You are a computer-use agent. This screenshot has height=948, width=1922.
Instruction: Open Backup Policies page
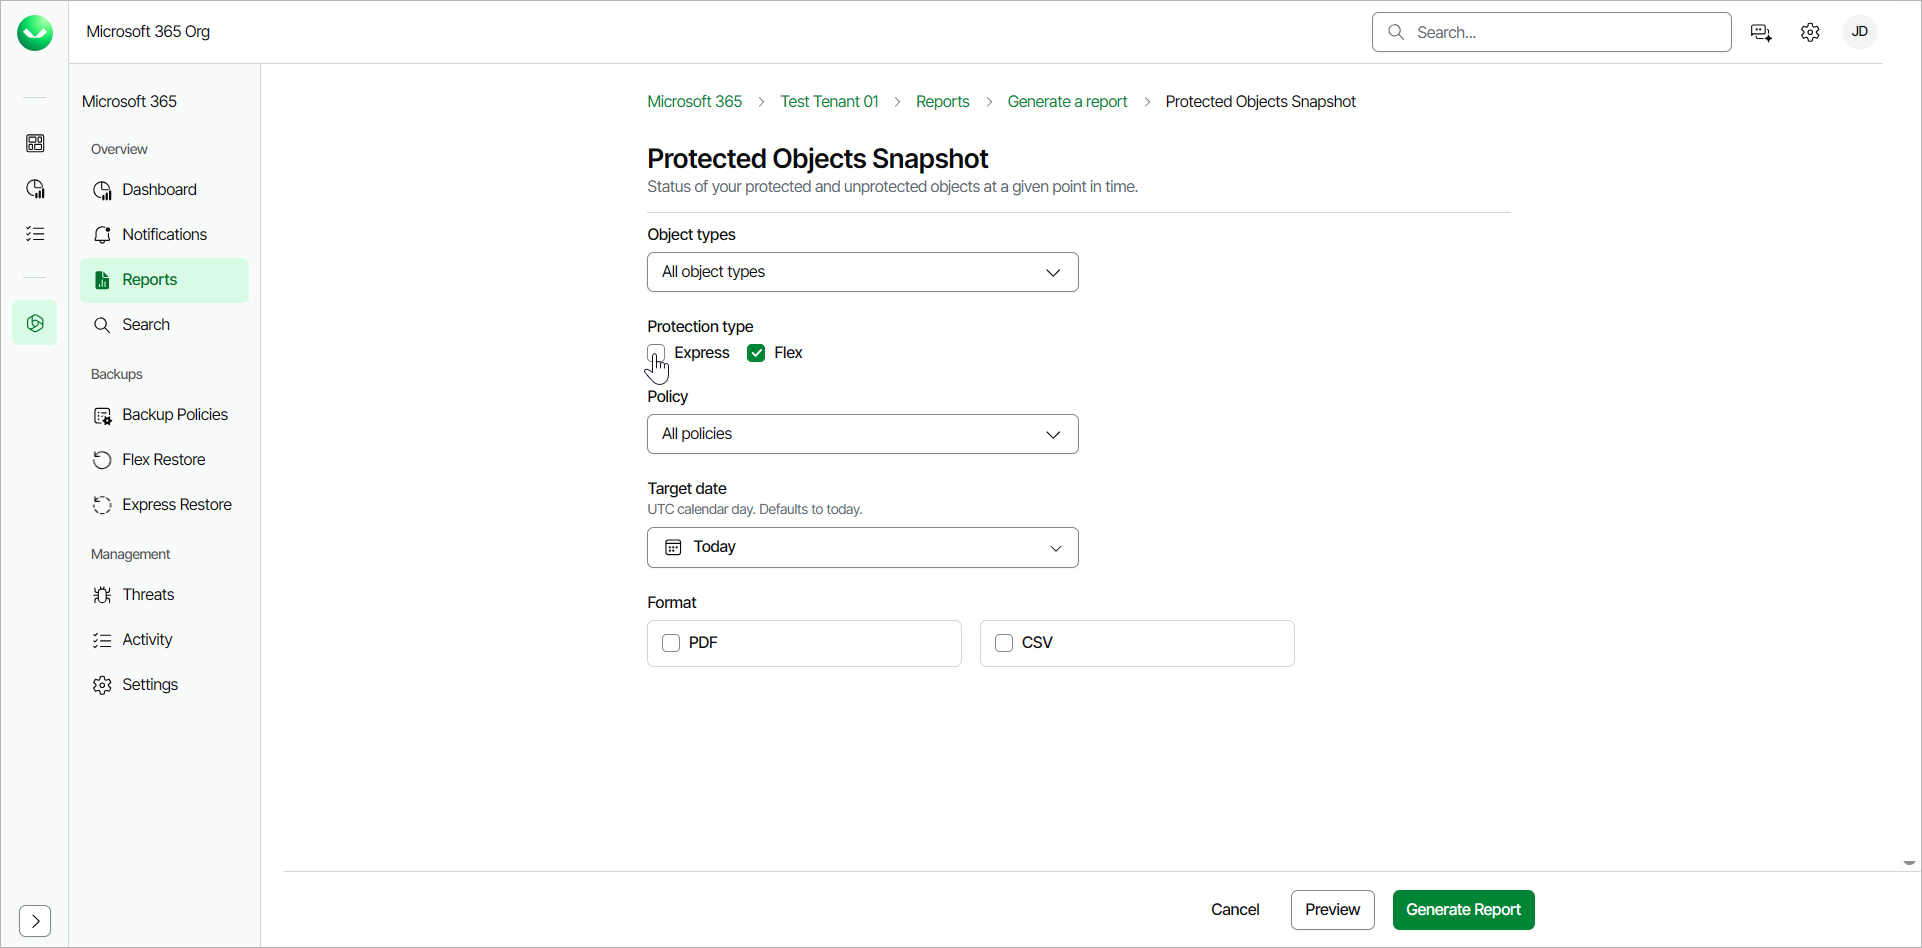coord(164,415)
